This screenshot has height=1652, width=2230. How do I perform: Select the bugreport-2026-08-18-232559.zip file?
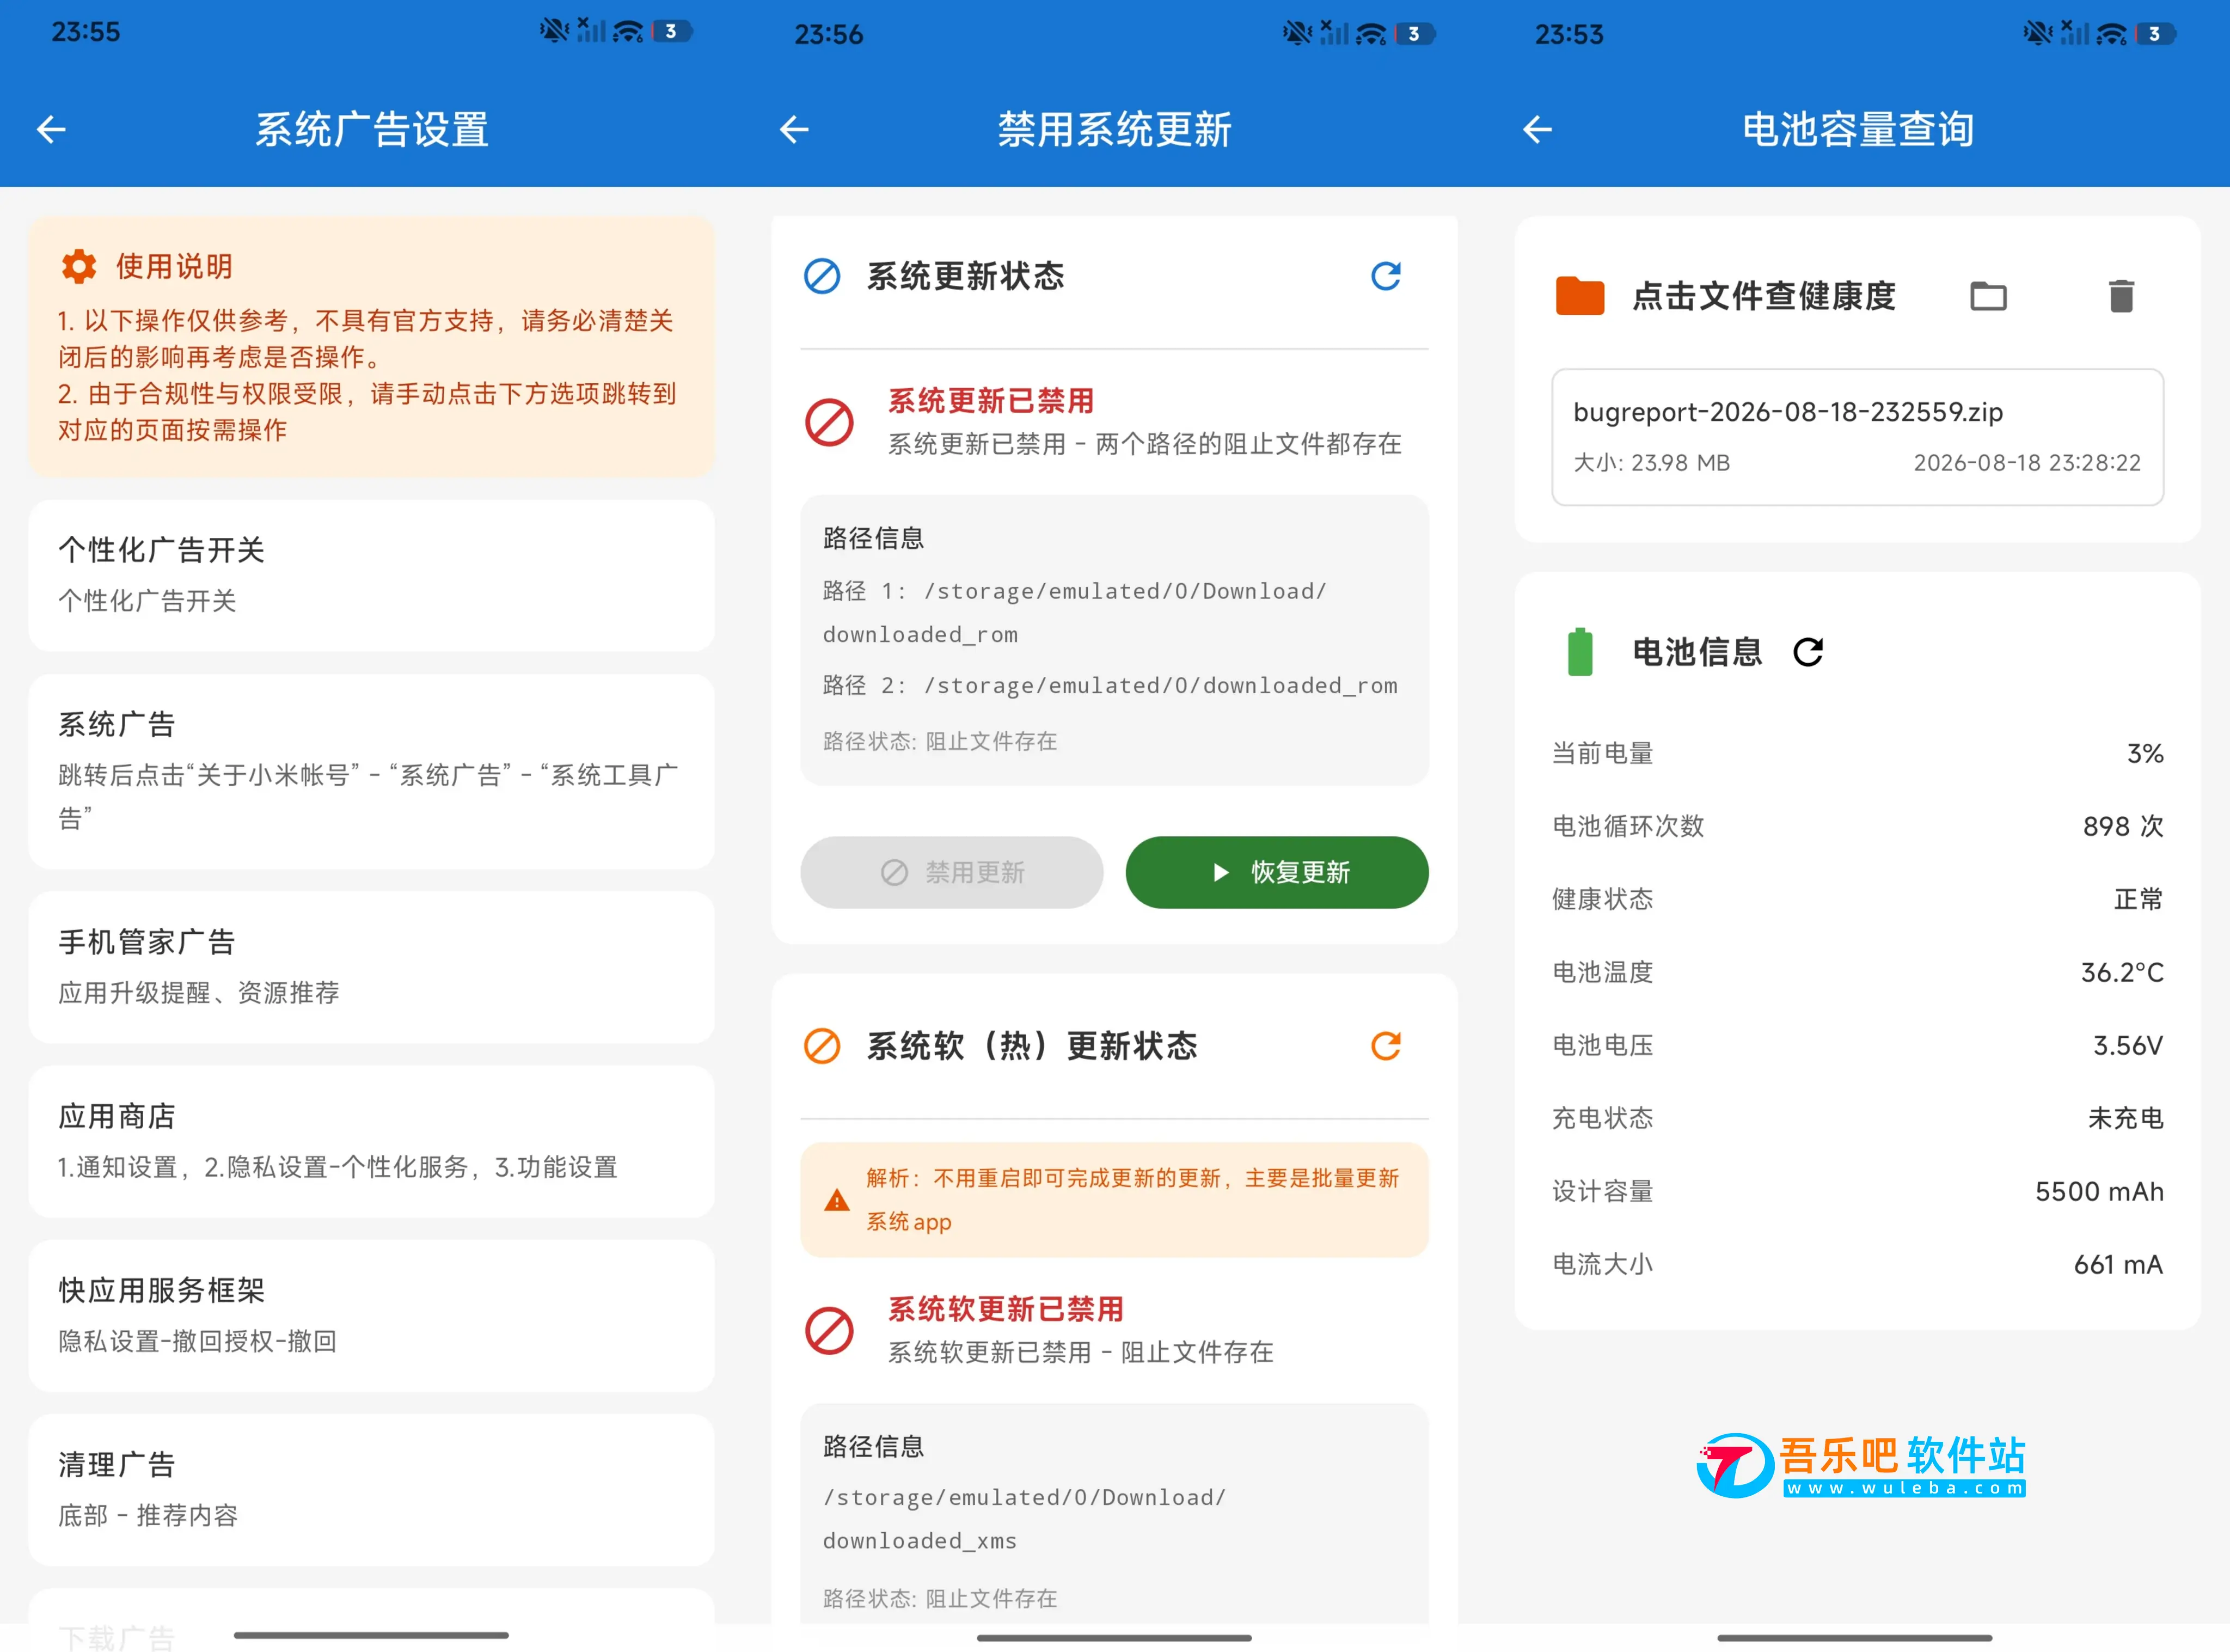pyautogui.click(x=1857, y=437)
